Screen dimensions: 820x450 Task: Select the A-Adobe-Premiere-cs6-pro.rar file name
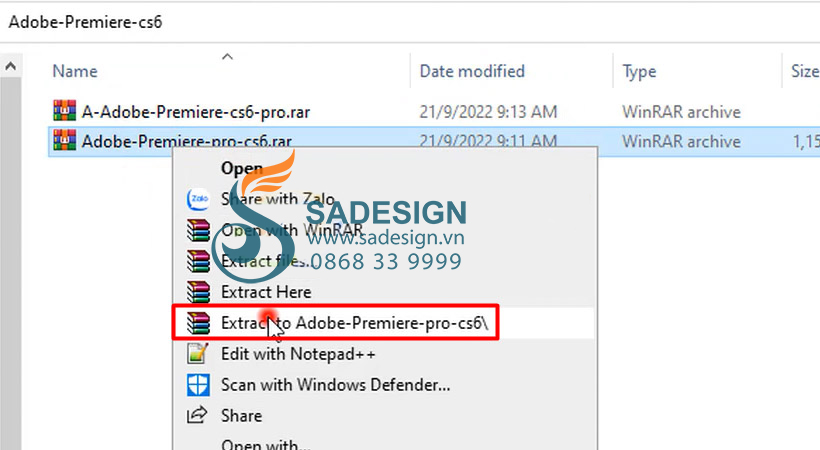click(x=196, y=111)
